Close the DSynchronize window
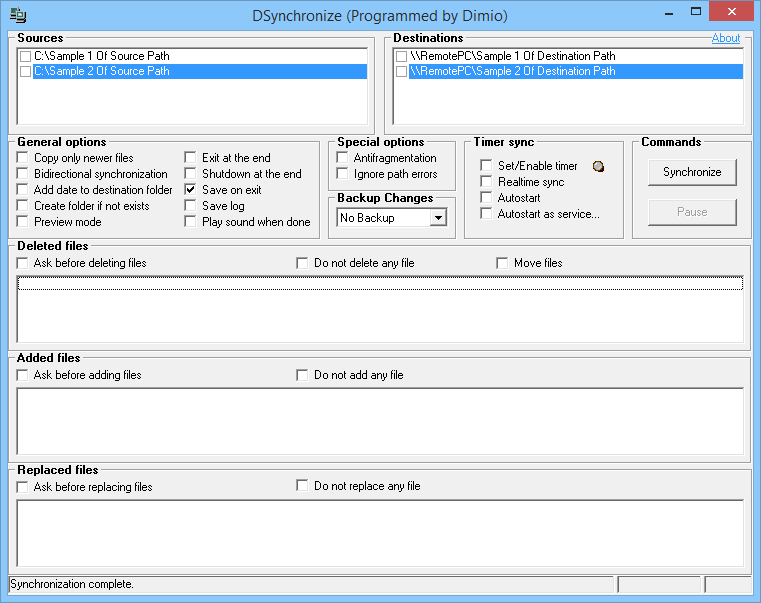The height and width of the screenshot is (603, 761). [732, 12]
